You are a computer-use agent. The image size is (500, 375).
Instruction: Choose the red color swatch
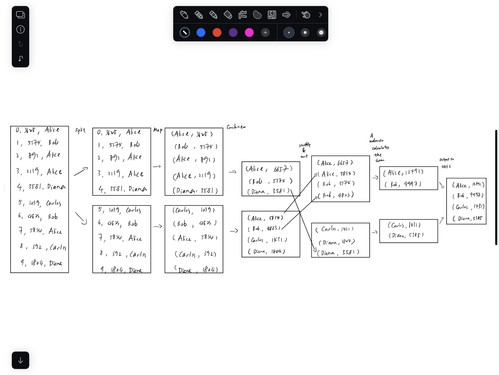pos(217,32)
